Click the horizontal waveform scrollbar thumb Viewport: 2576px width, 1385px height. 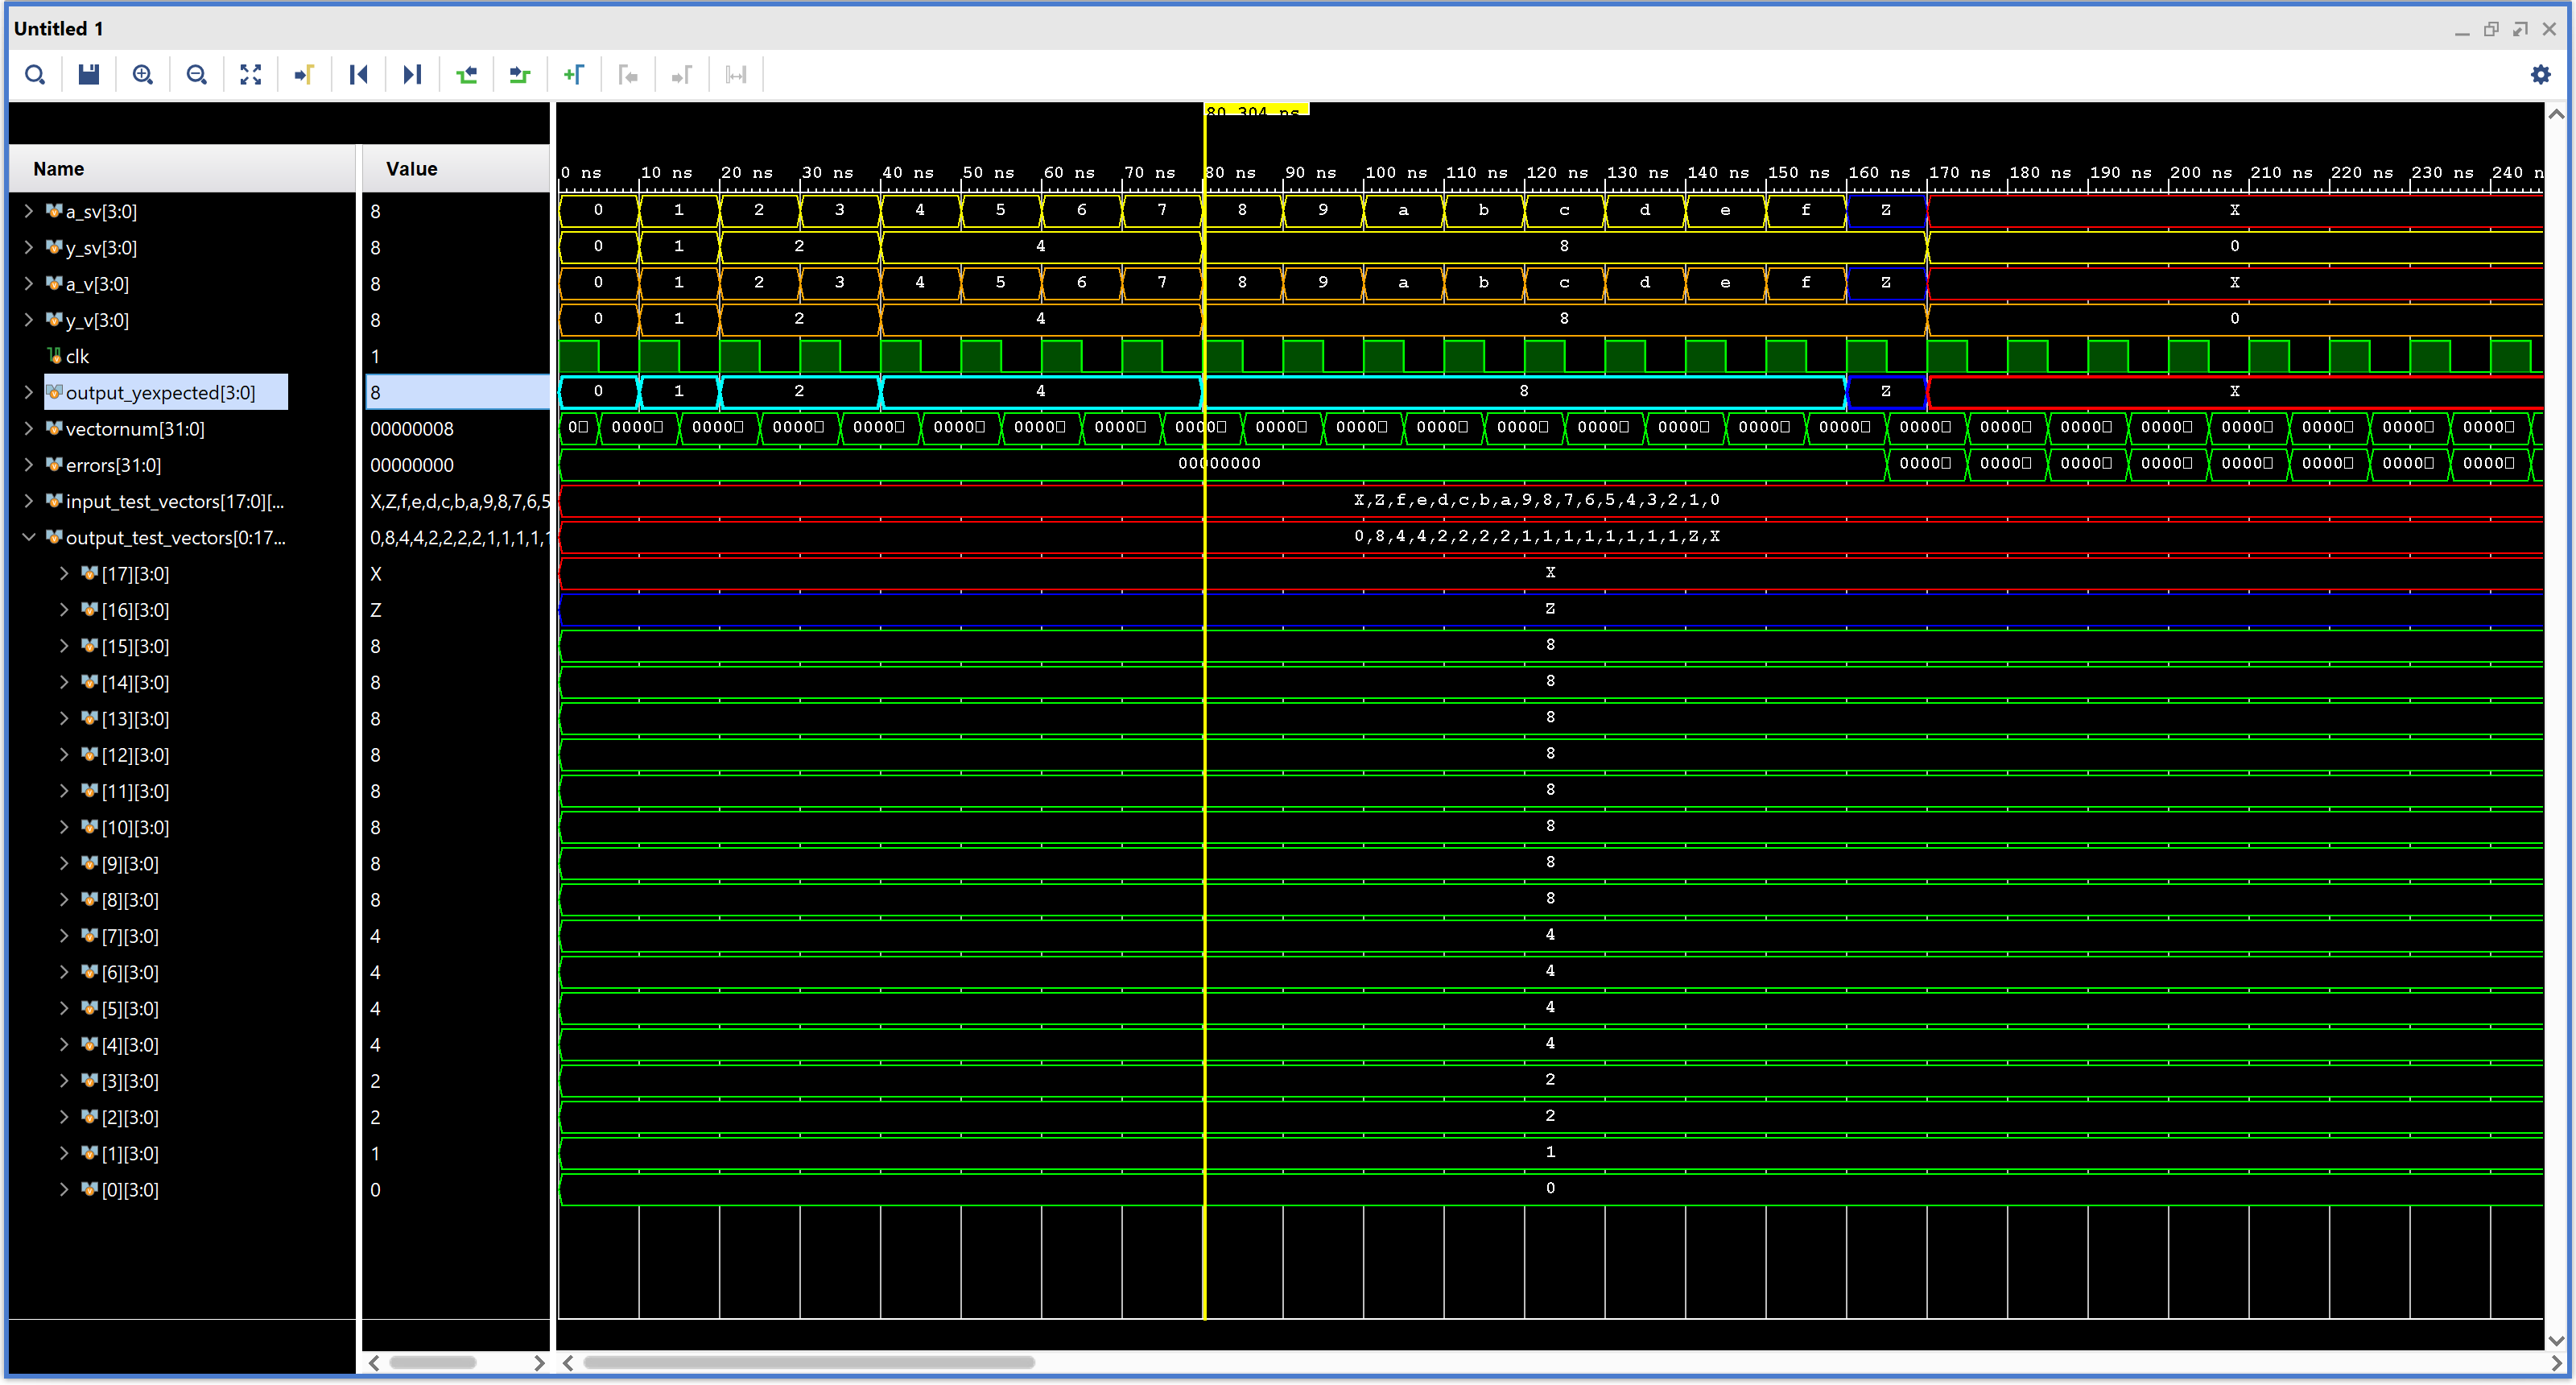808,1363
